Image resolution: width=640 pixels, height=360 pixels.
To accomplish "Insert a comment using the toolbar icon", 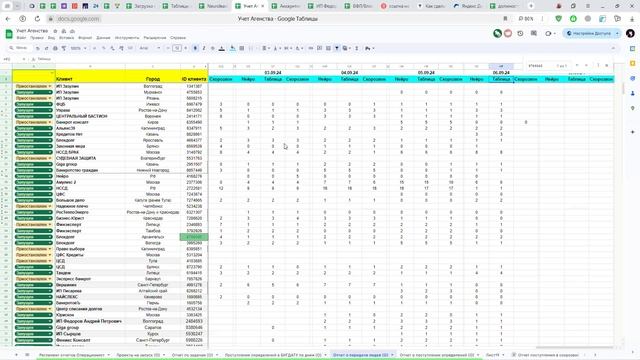I will coord(320,48).
